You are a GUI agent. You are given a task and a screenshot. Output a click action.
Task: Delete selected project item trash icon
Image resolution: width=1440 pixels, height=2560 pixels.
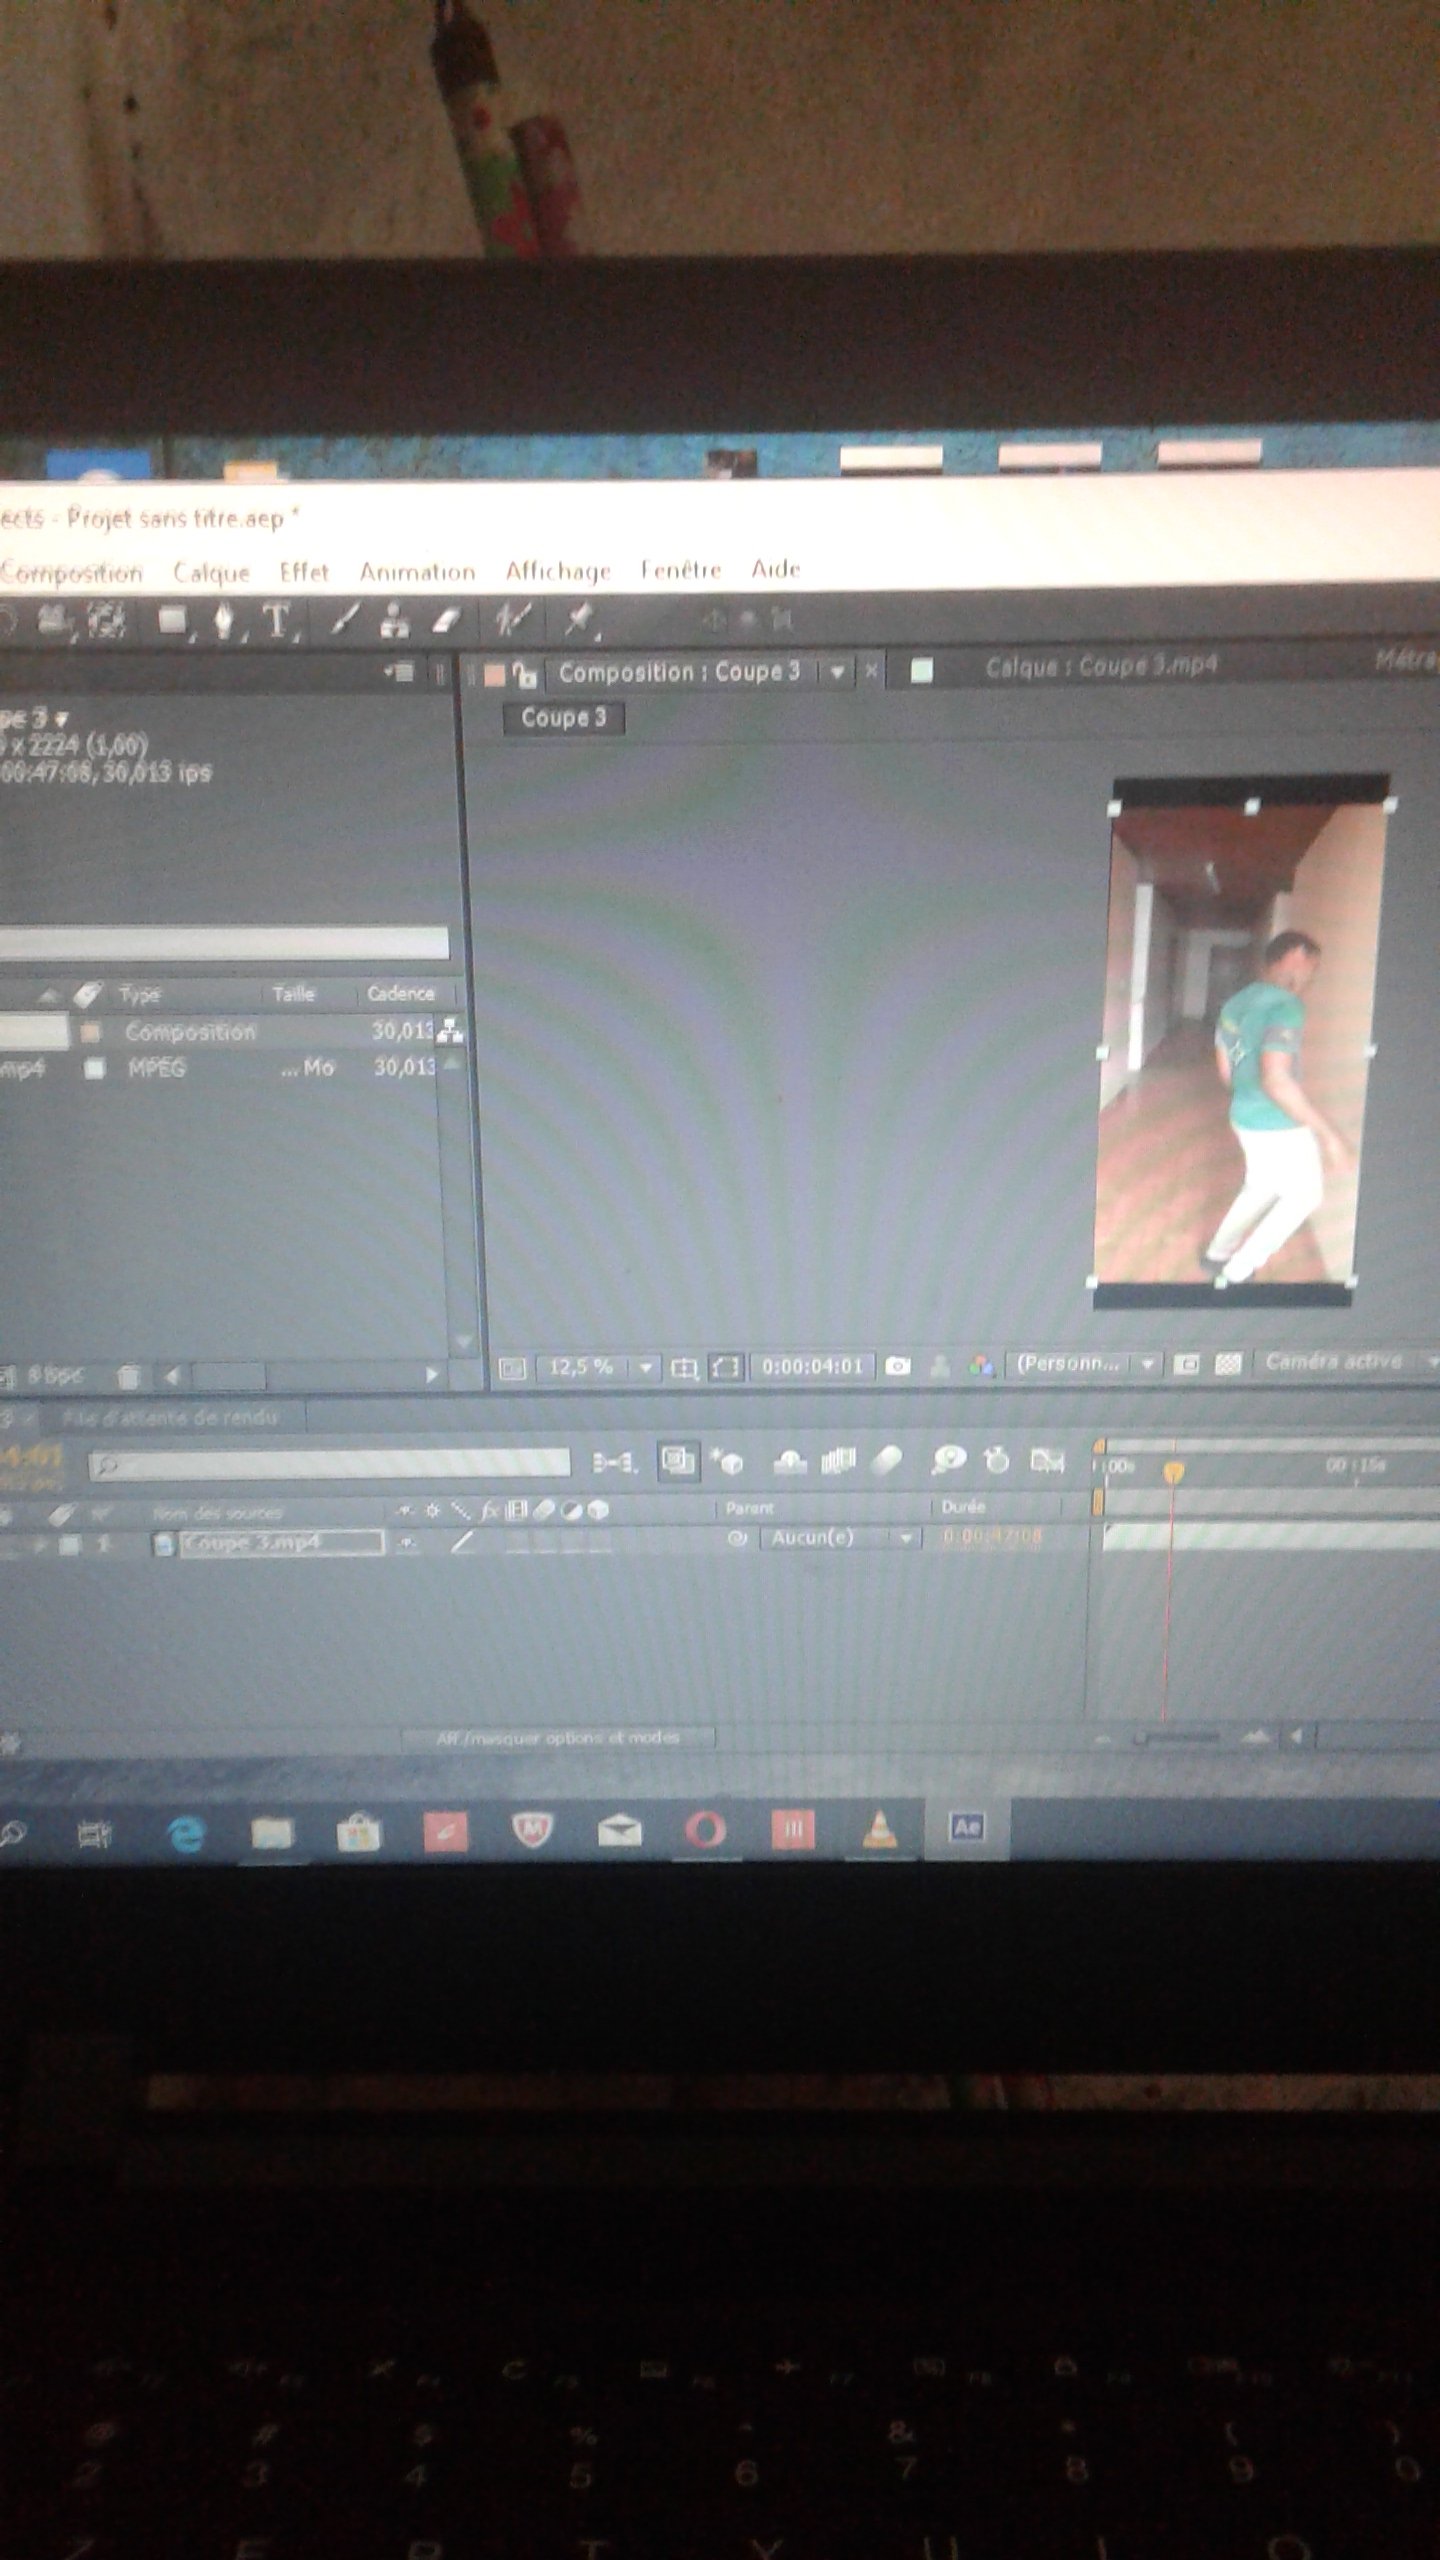tap(128, 1377)
